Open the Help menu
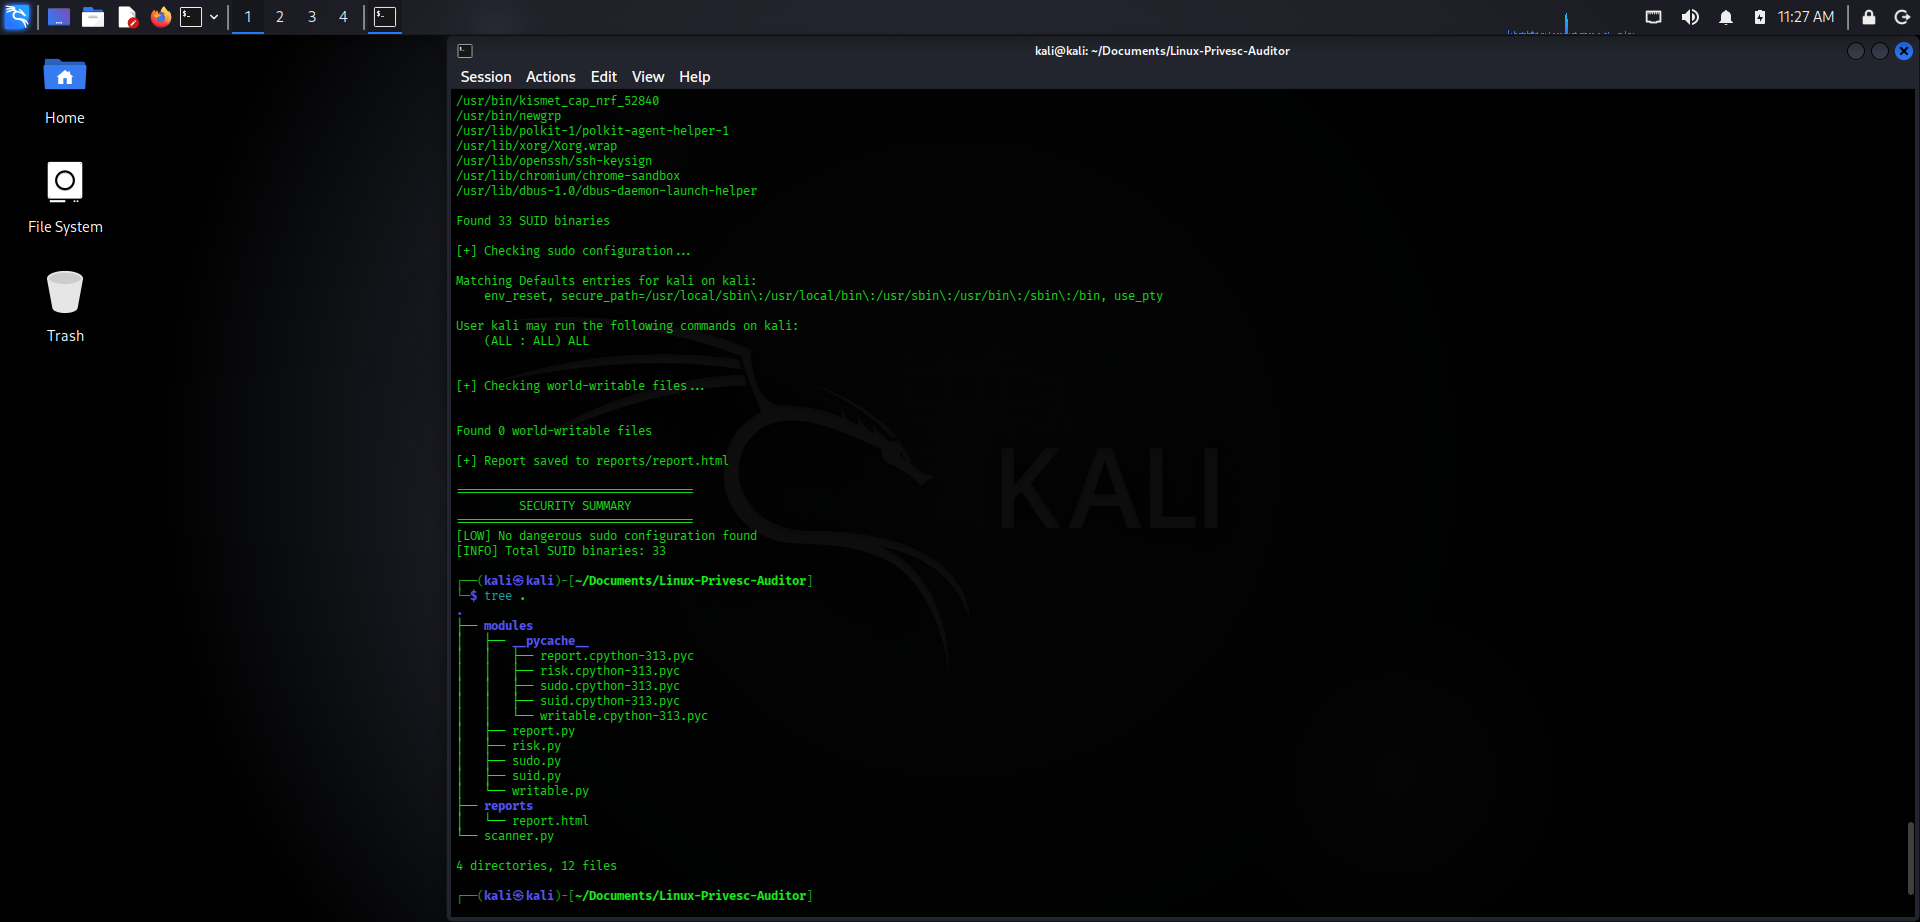The image size is (1920, 922). click(695, 77)
